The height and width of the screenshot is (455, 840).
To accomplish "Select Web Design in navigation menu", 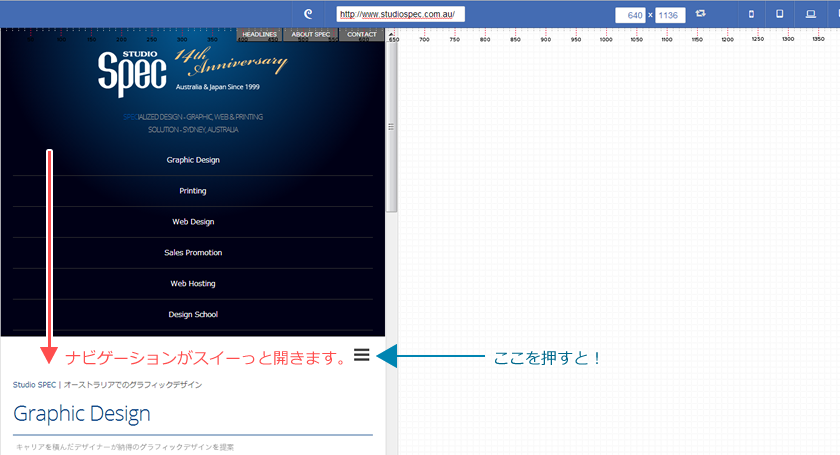I will click(x=193, y=222).
